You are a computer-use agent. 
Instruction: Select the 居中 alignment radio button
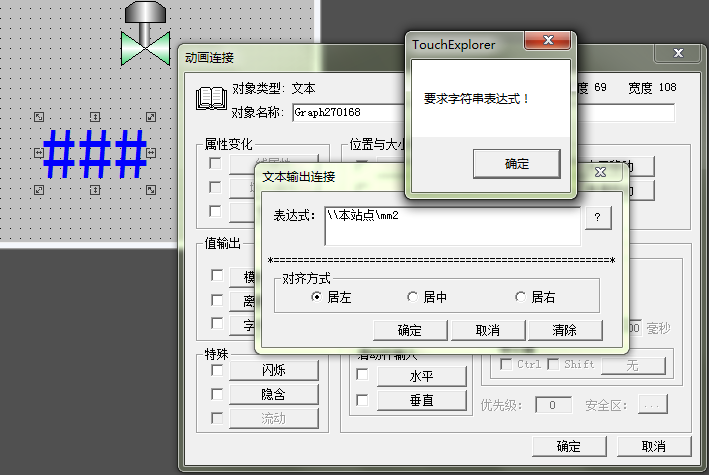point(413,297)
